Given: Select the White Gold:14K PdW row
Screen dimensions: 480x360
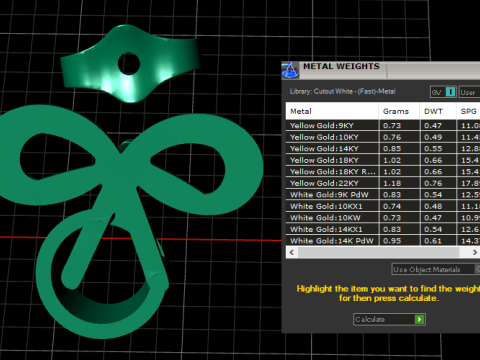Looking at the screenshot, I should click(383, 240).
